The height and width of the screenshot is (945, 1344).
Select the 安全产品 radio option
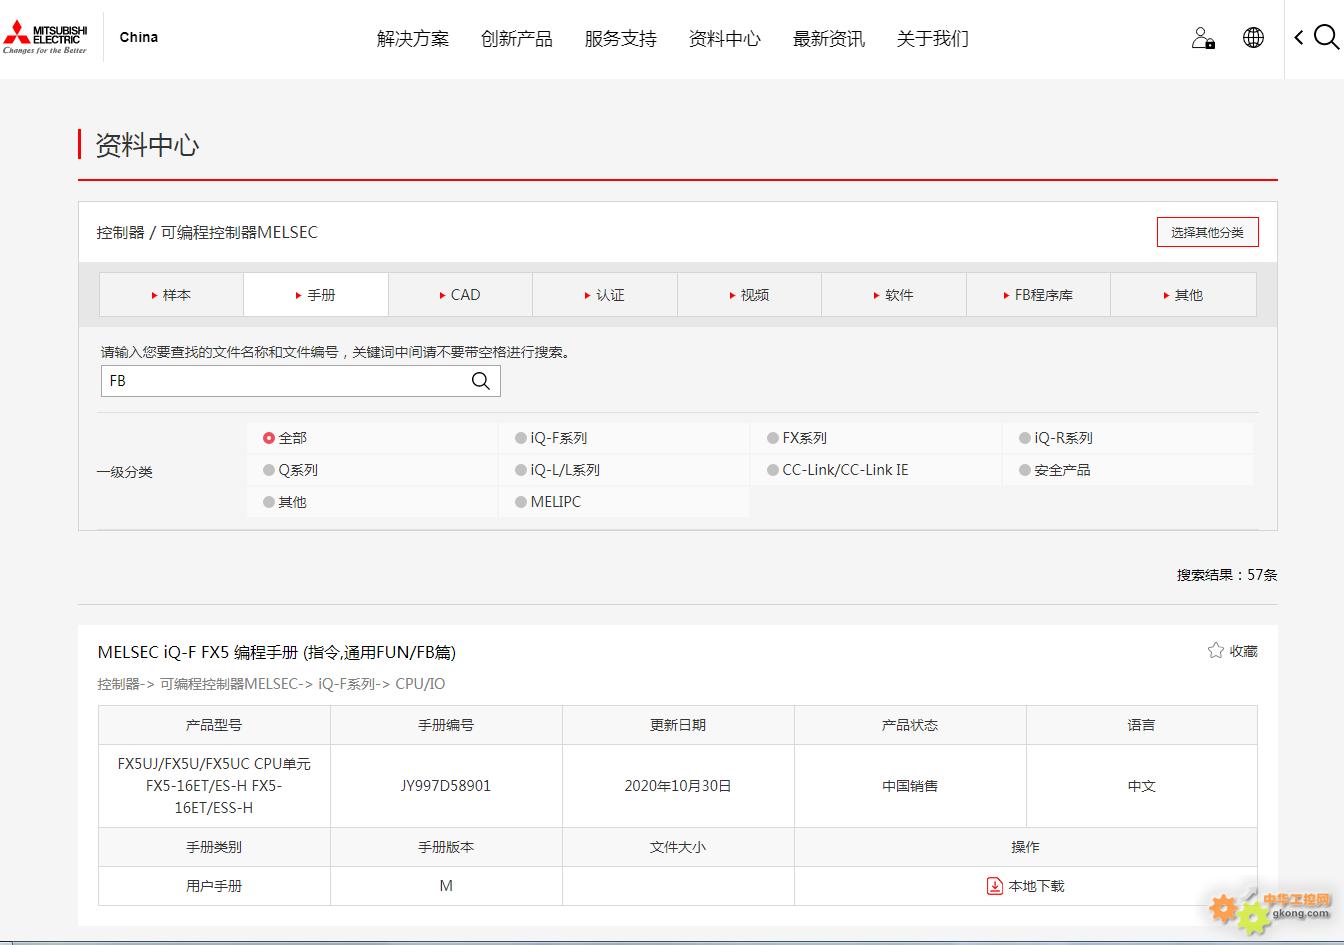[x=1025, y=470]
